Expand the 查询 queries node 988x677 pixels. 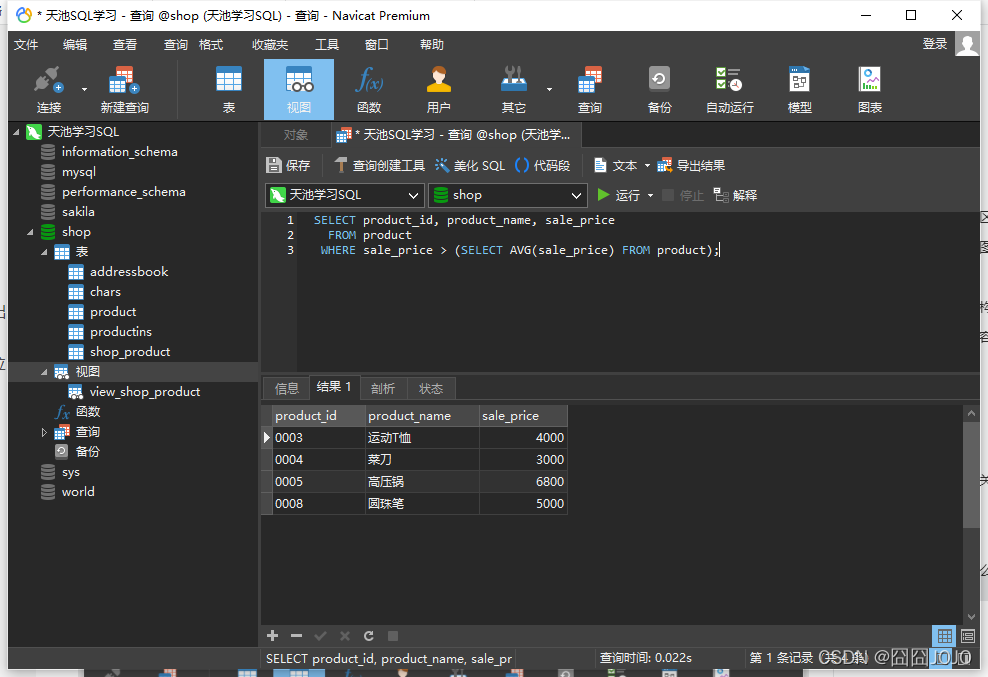[44, 432]
